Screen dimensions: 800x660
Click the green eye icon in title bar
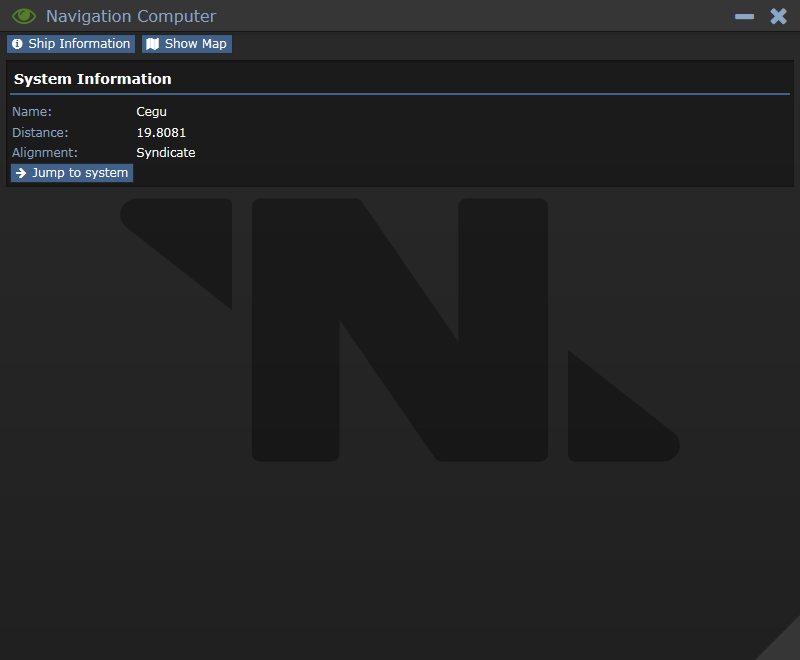pyautogui.click(x=23, y=16)
